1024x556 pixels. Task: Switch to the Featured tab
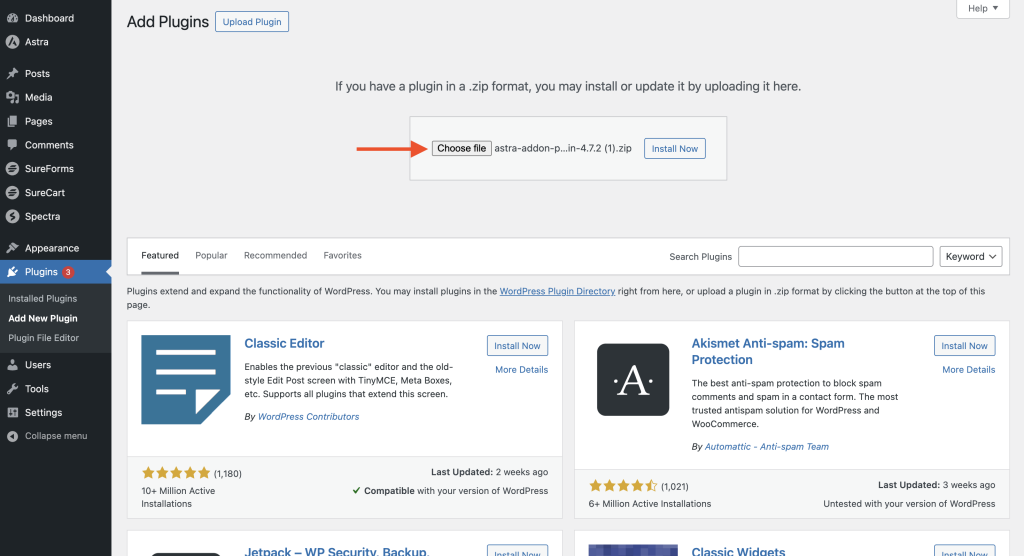(x=160, y=255)
